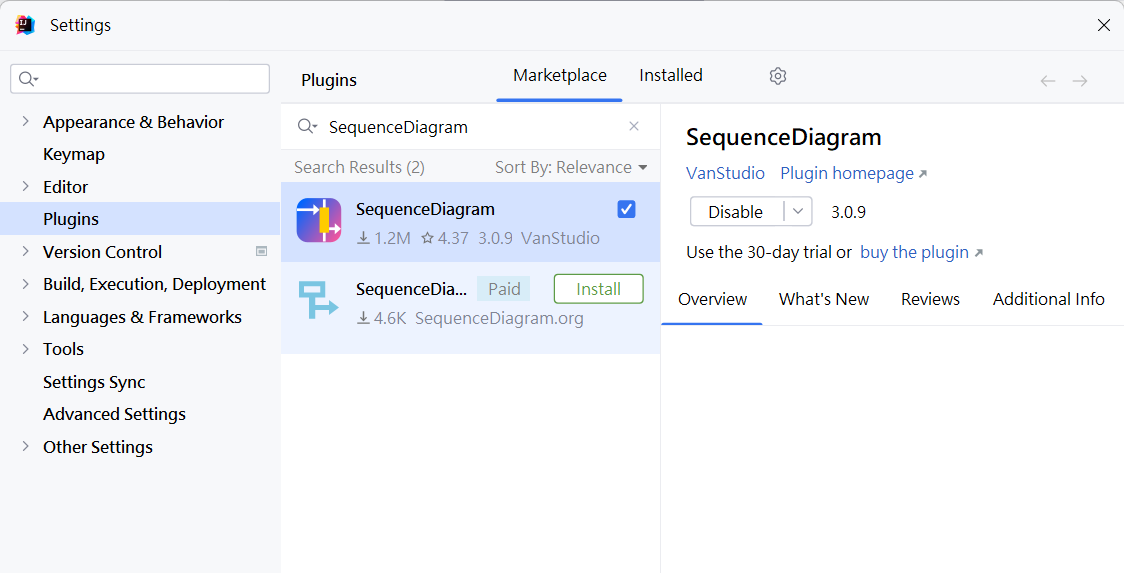Expand the Editor settings node

[x=26, y=186]
